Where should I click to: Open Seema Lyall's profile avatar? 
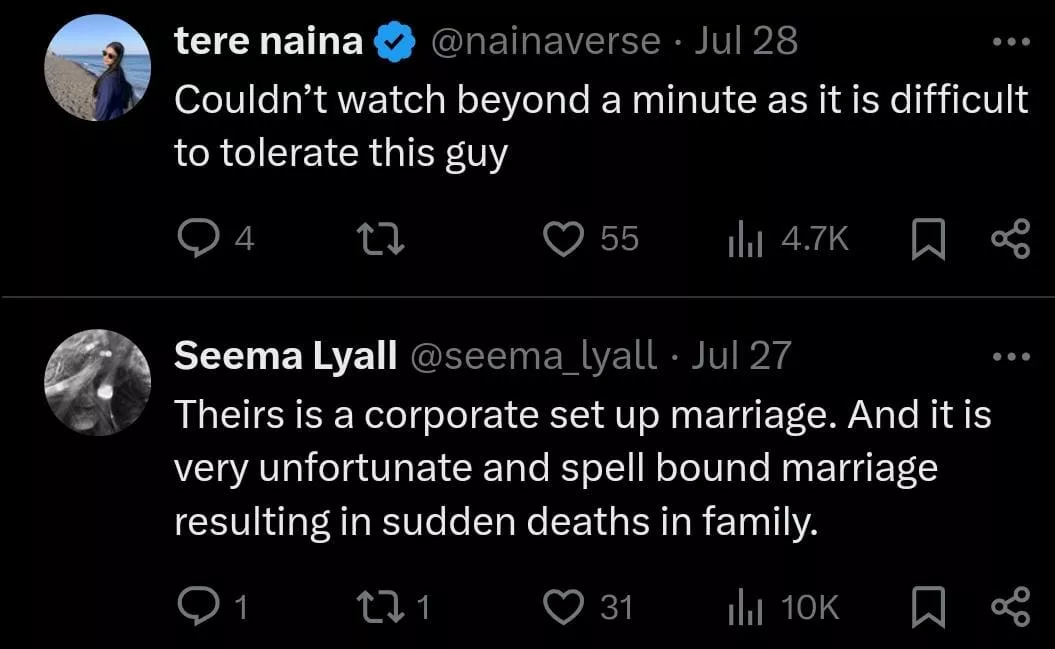tap(98, 382)
